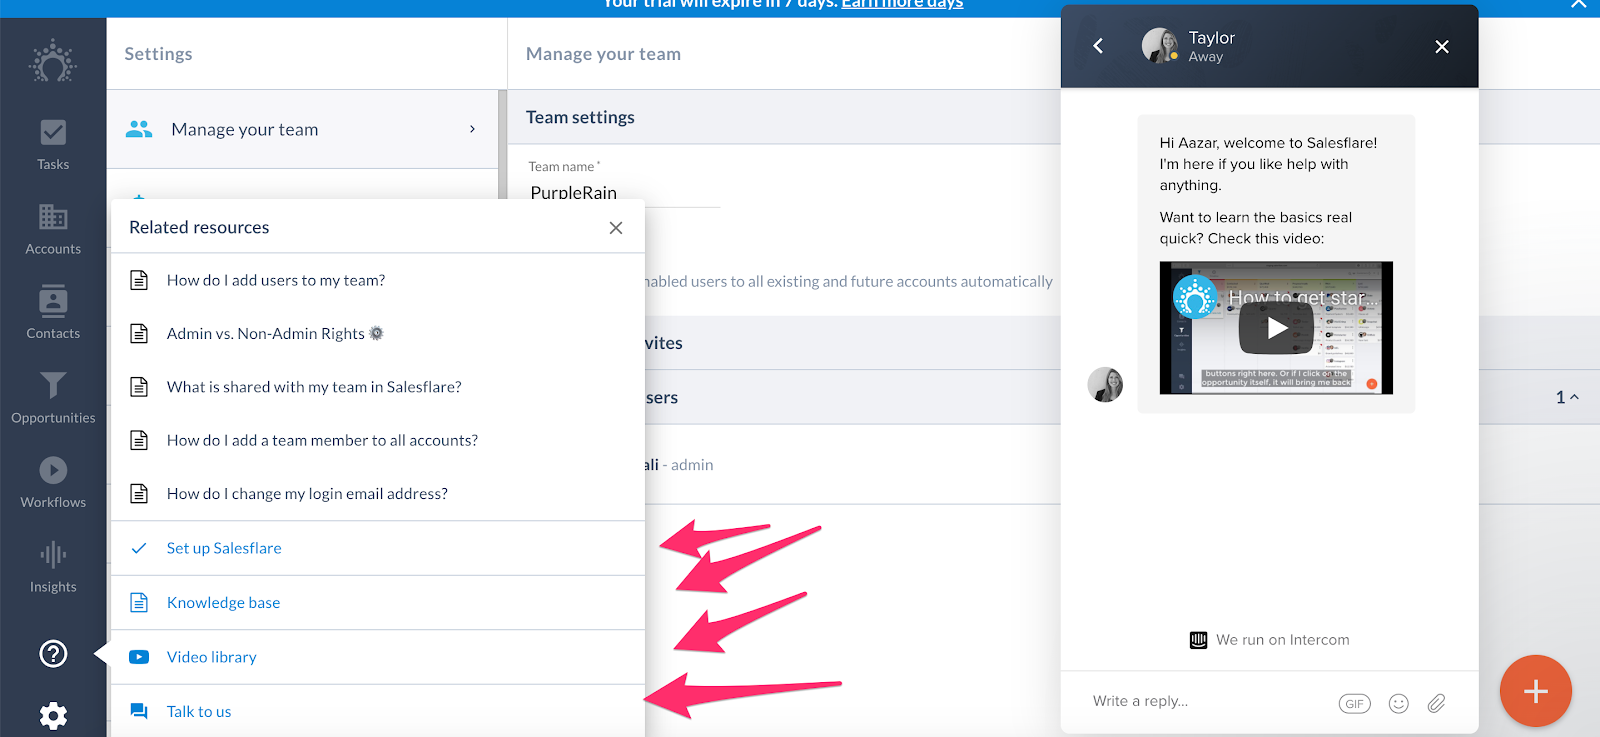Choose Talk to us option
The width and height of the screenshot is (1600, 737).
tap(198, 712)
